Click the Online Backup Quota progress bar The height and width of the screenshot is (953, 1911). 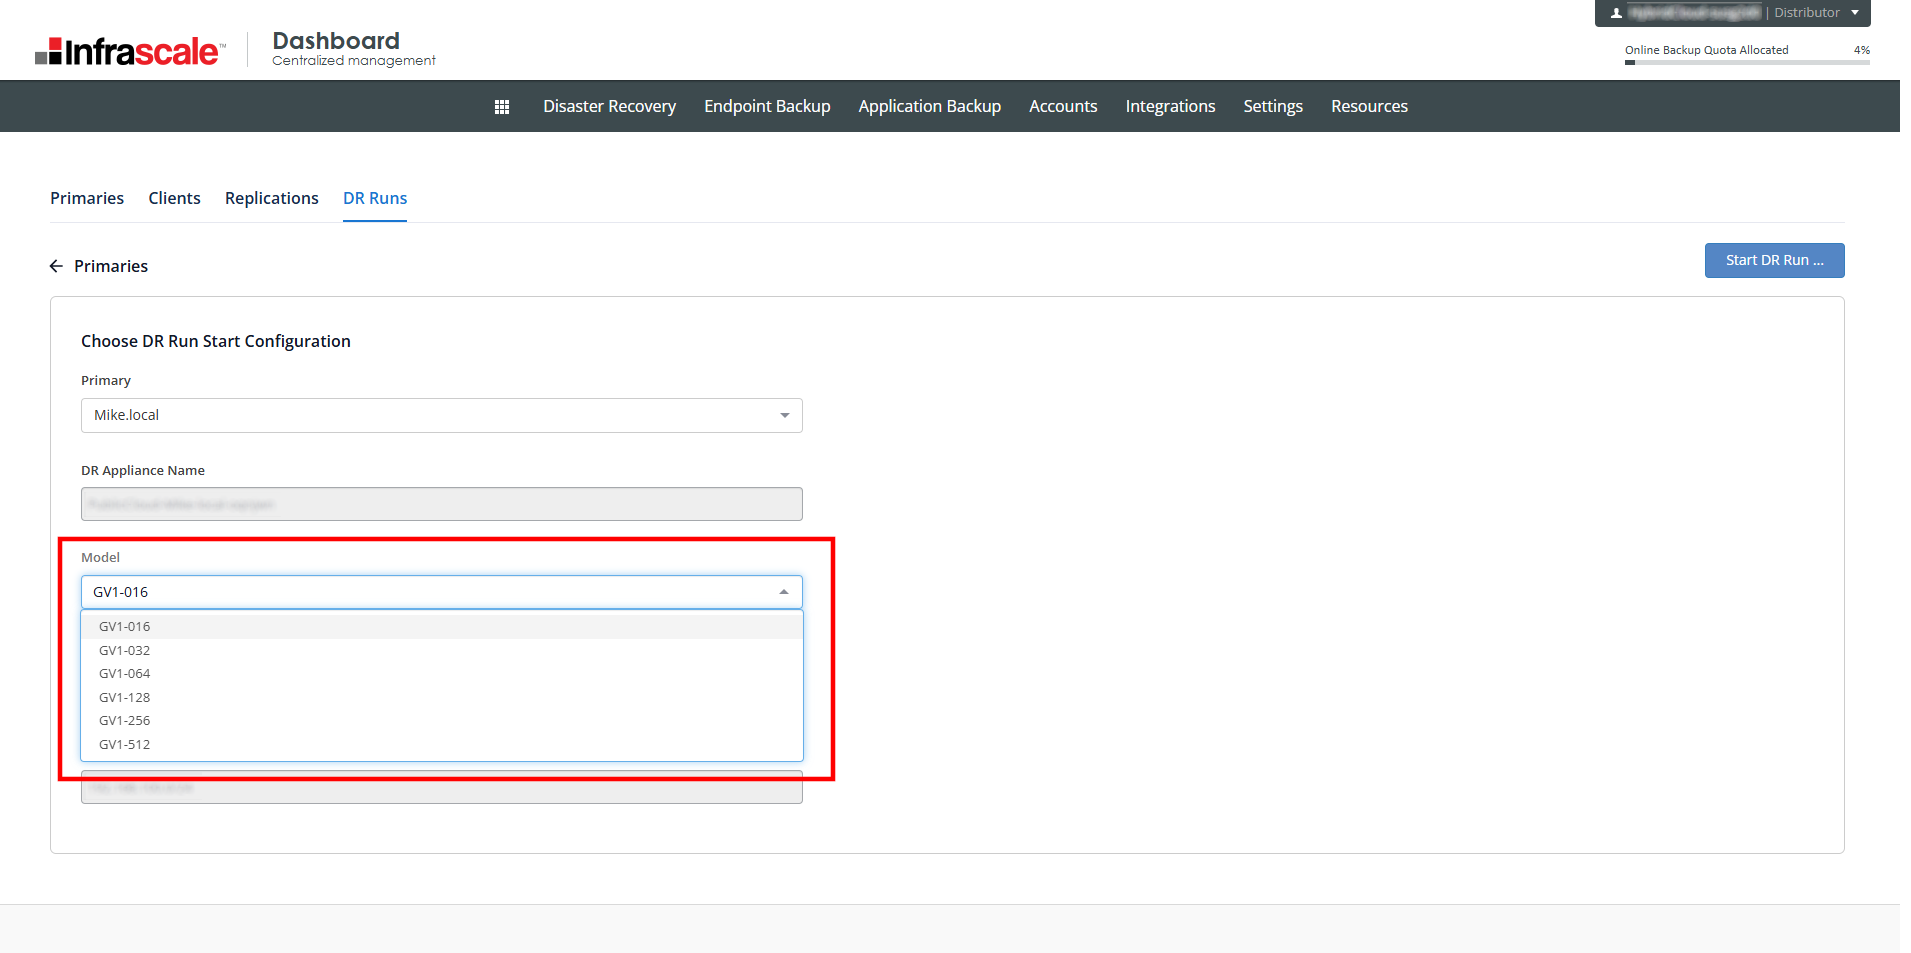click(1746, 62)
